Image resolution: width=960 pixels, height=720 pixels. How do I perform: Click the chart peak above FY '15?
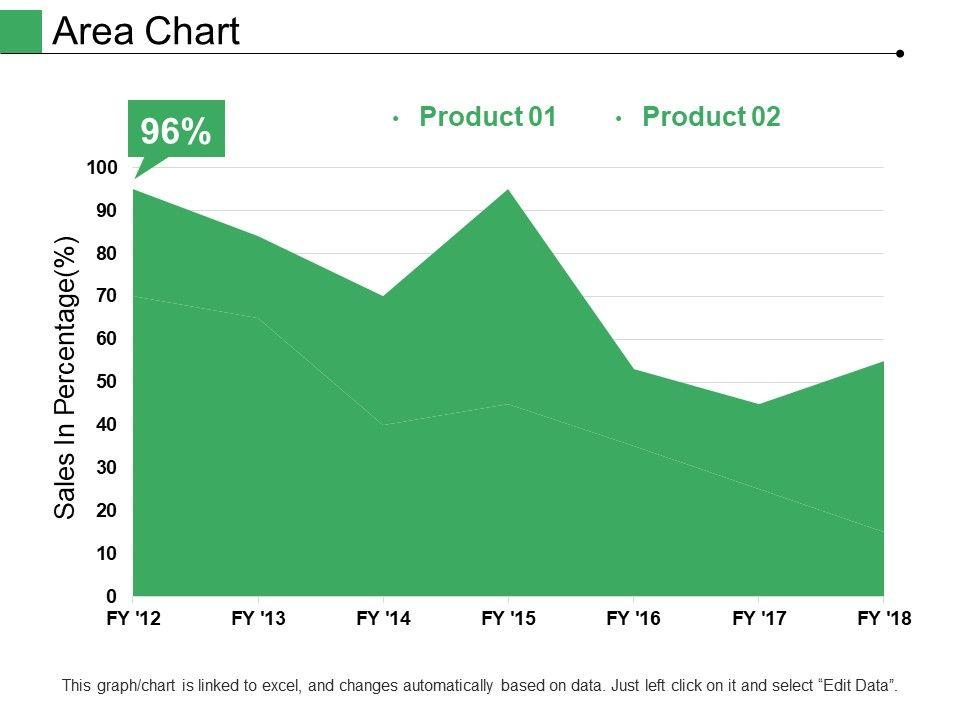point(509,191)
